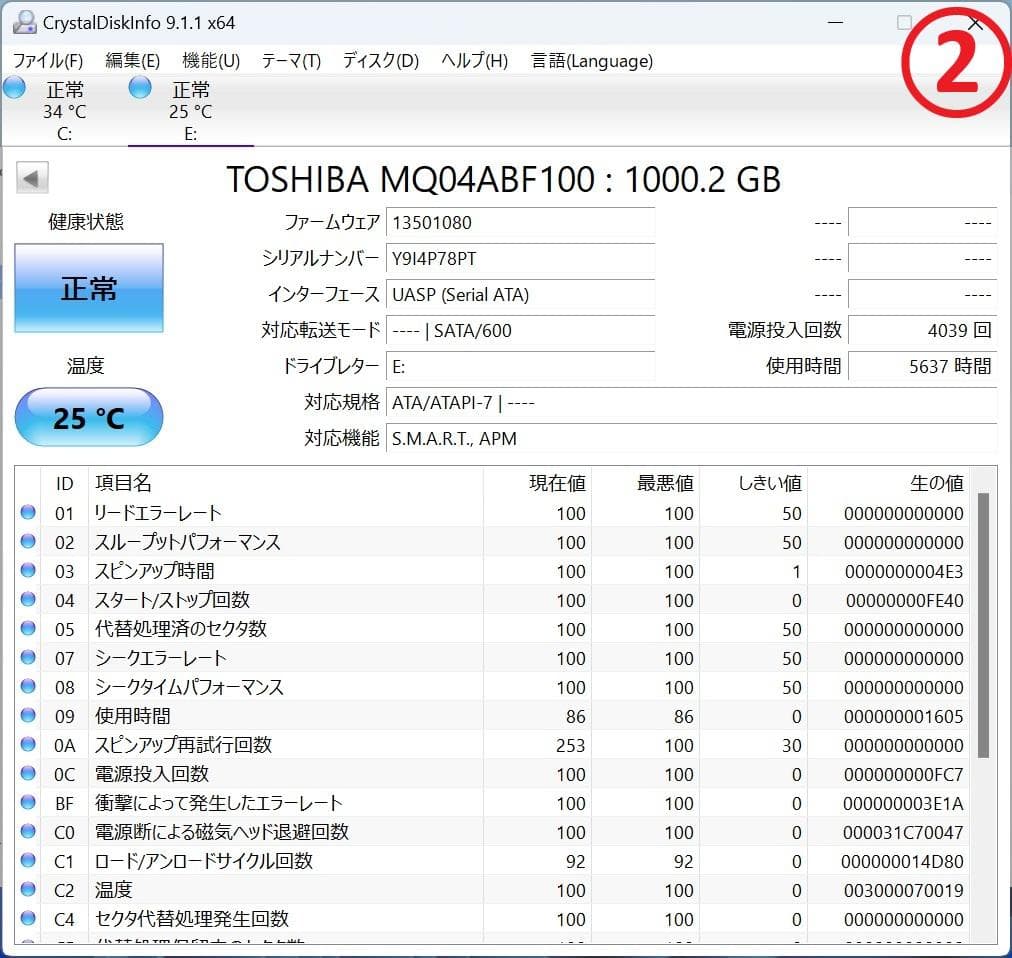Screen dimensions: 1012x958
Task: Click the blue health indicator above the E: drive
Action: (x=138, y=88)
